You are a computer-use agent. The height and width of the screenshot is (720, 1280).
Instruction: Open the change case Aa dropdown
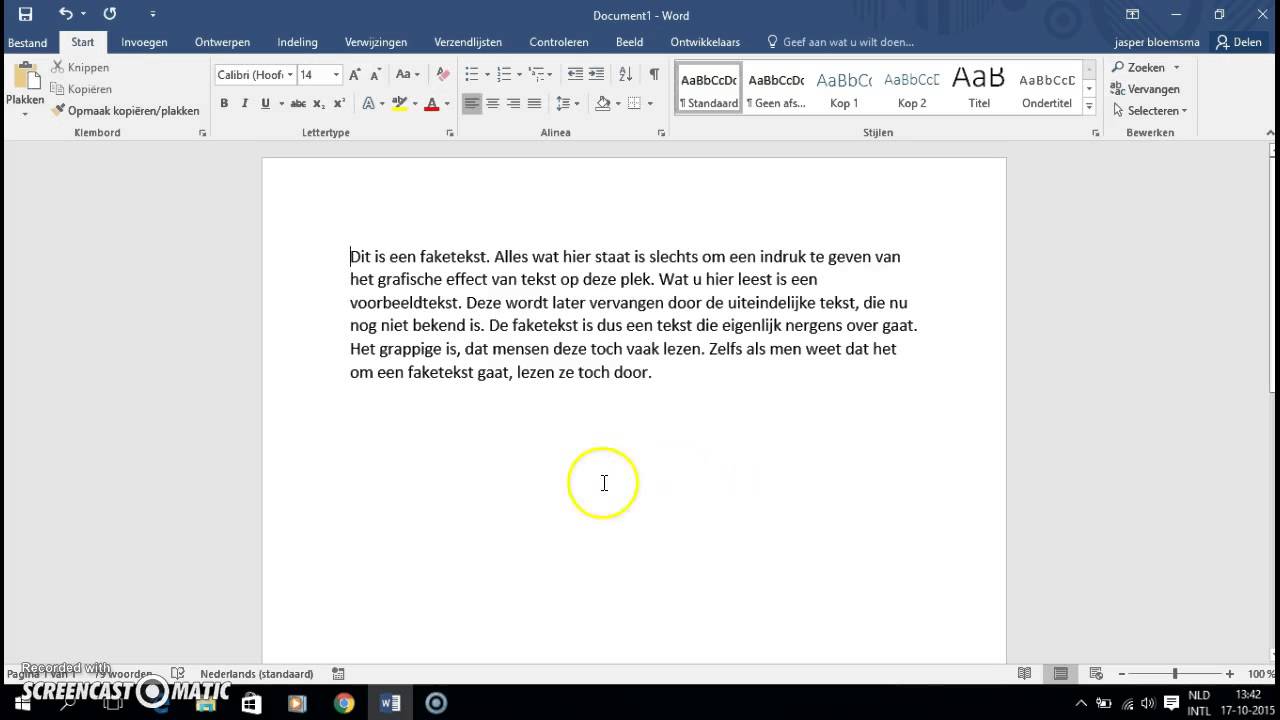coord(408,74)
